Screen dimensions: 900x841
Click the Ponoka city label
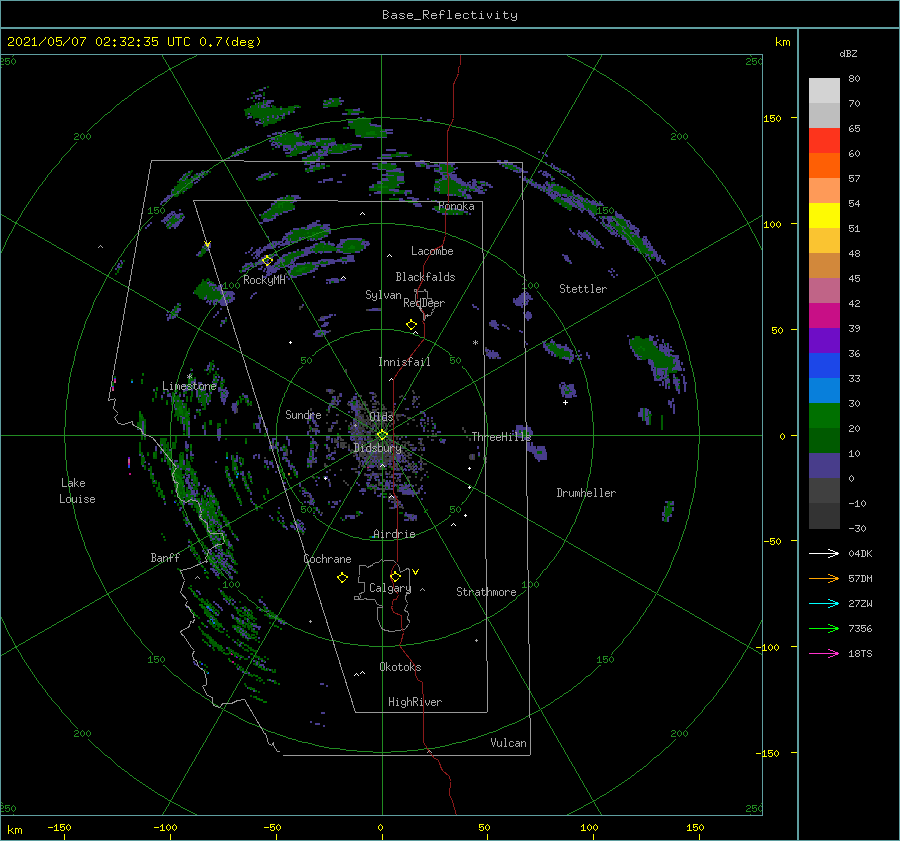[456, 206]
